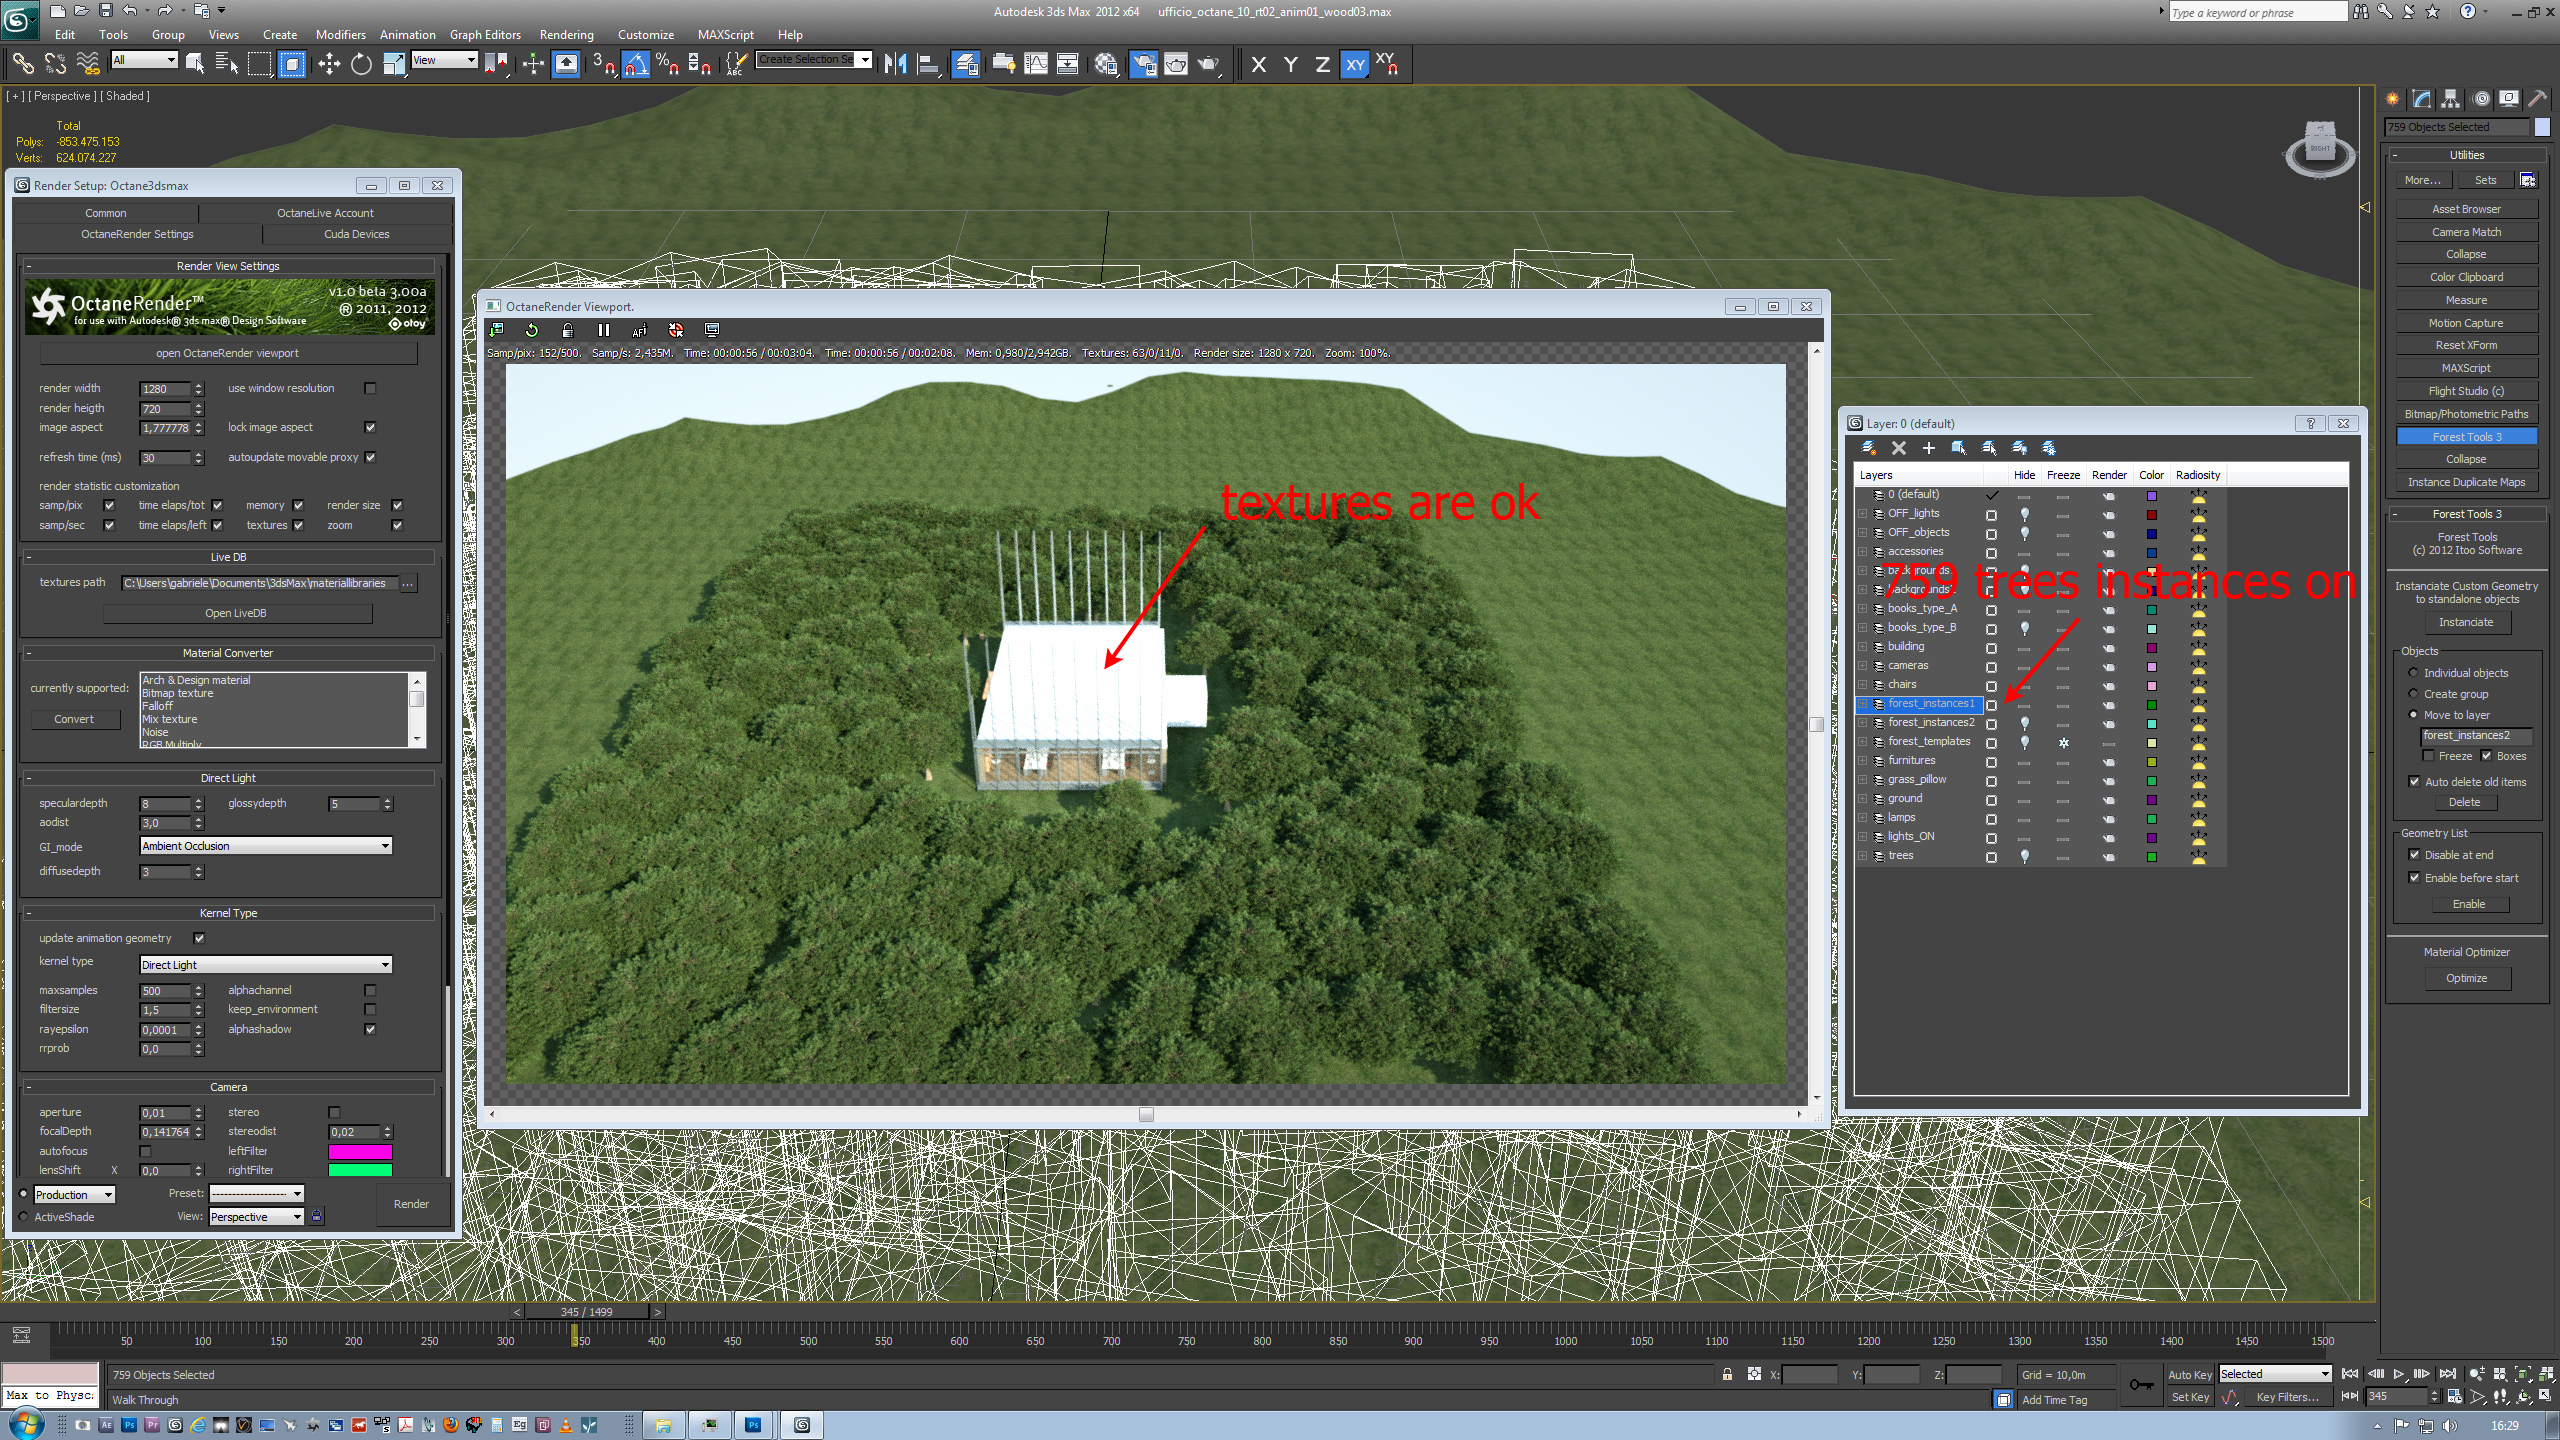Viewport: 2560px width, 1440px height.
Task: Expand the Production render mode dropdown
Action: (75, 1195)
